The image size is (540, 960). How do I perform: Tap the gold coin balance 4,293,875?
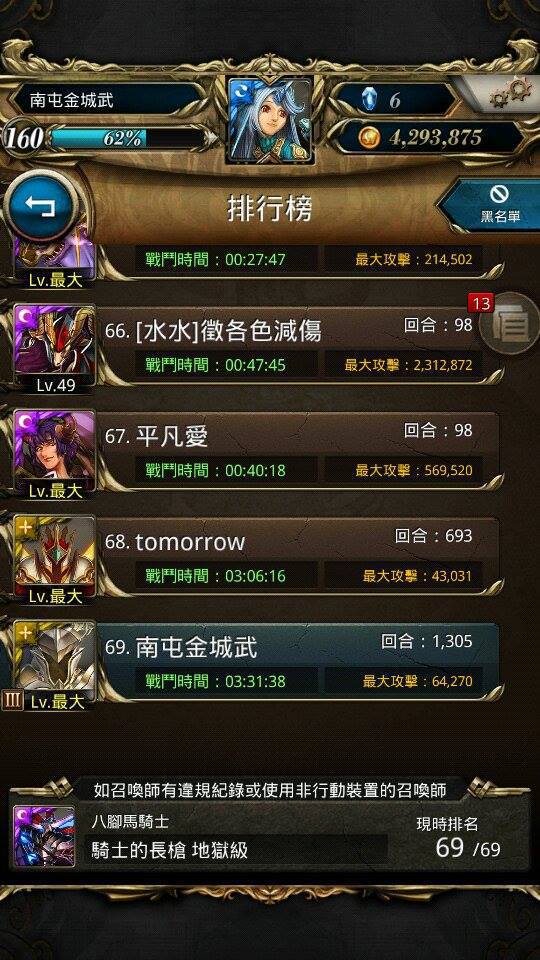click(429, 138)
